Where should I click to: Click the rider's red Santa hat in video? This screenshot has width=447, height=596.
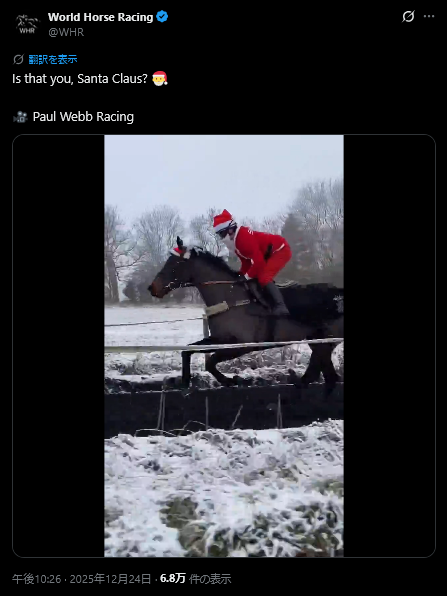coord(223,220)
